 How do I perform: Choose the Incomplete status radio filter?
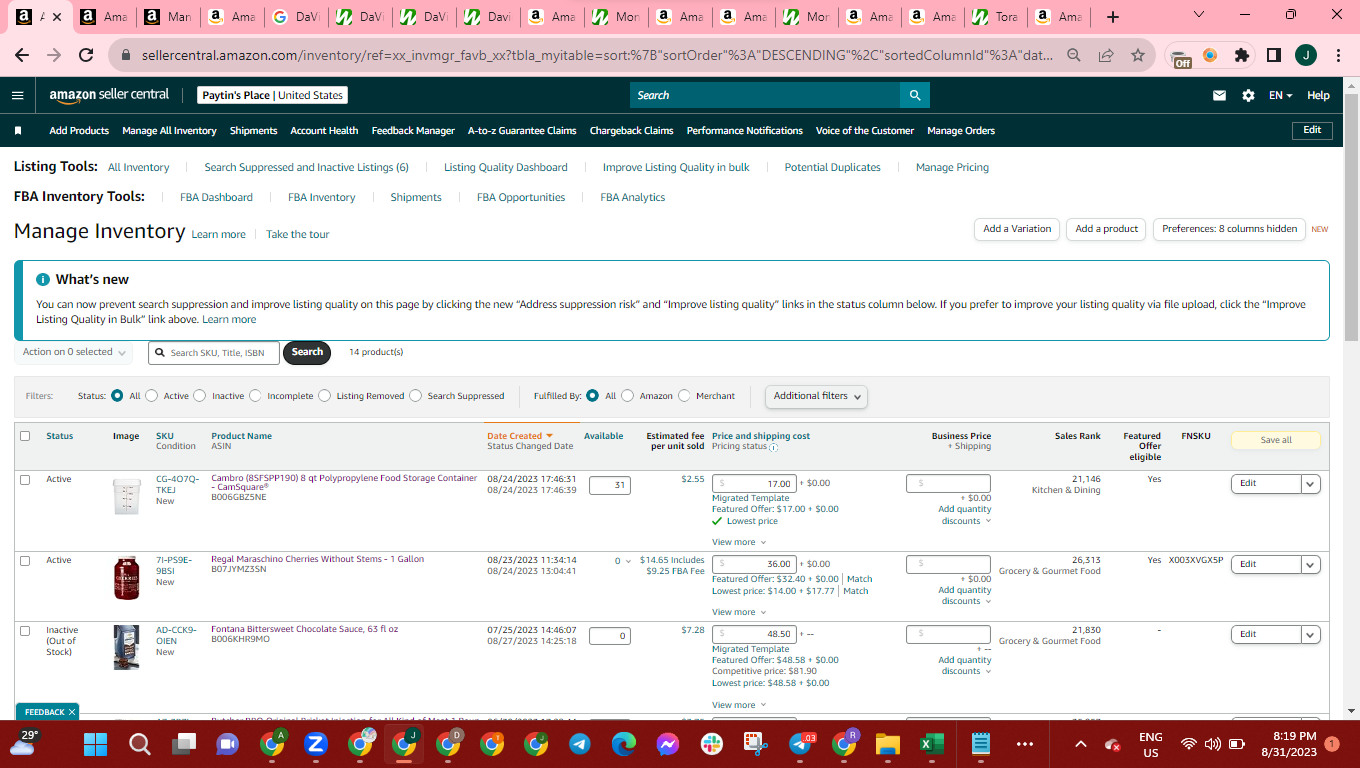255,396
